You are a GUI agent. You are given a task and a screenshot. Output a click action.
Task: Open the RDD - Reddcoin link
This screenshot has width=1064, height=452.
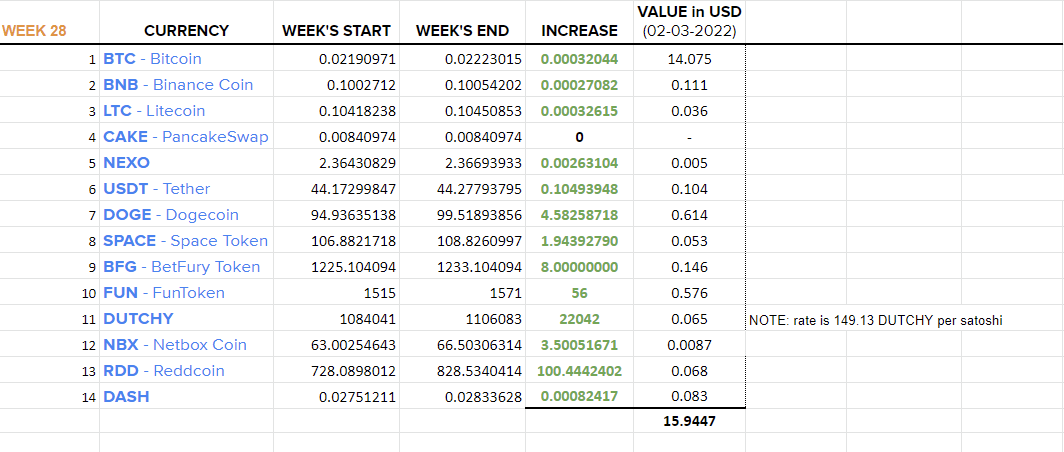click(164, 371)
